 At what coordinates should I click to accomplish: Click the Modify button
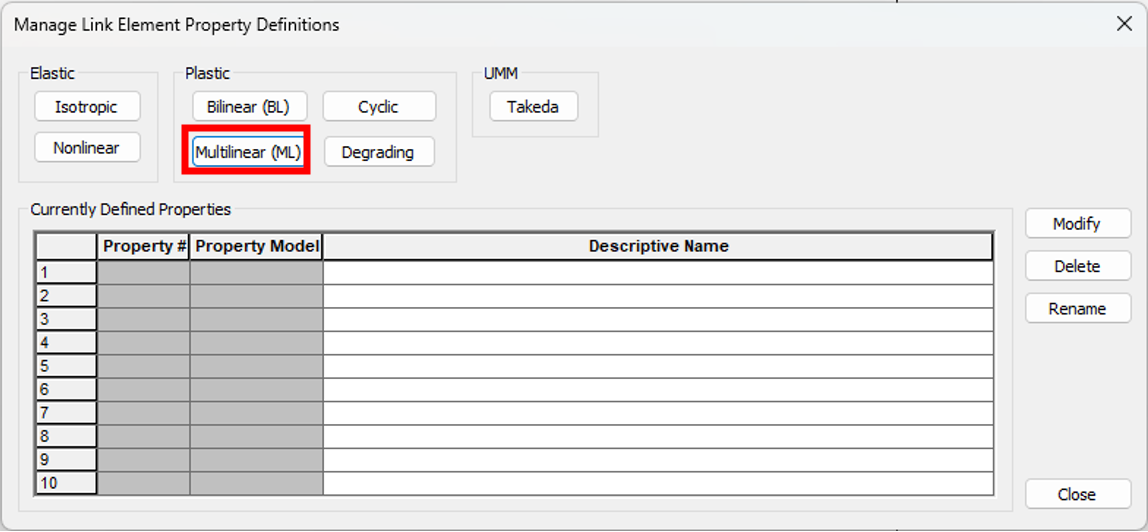coord(1077,224)
